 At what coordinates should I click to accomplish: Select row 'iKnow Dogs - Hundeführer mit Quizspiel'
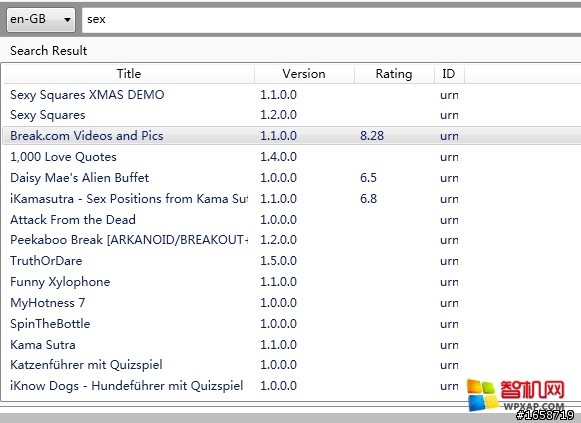point(292,386)
